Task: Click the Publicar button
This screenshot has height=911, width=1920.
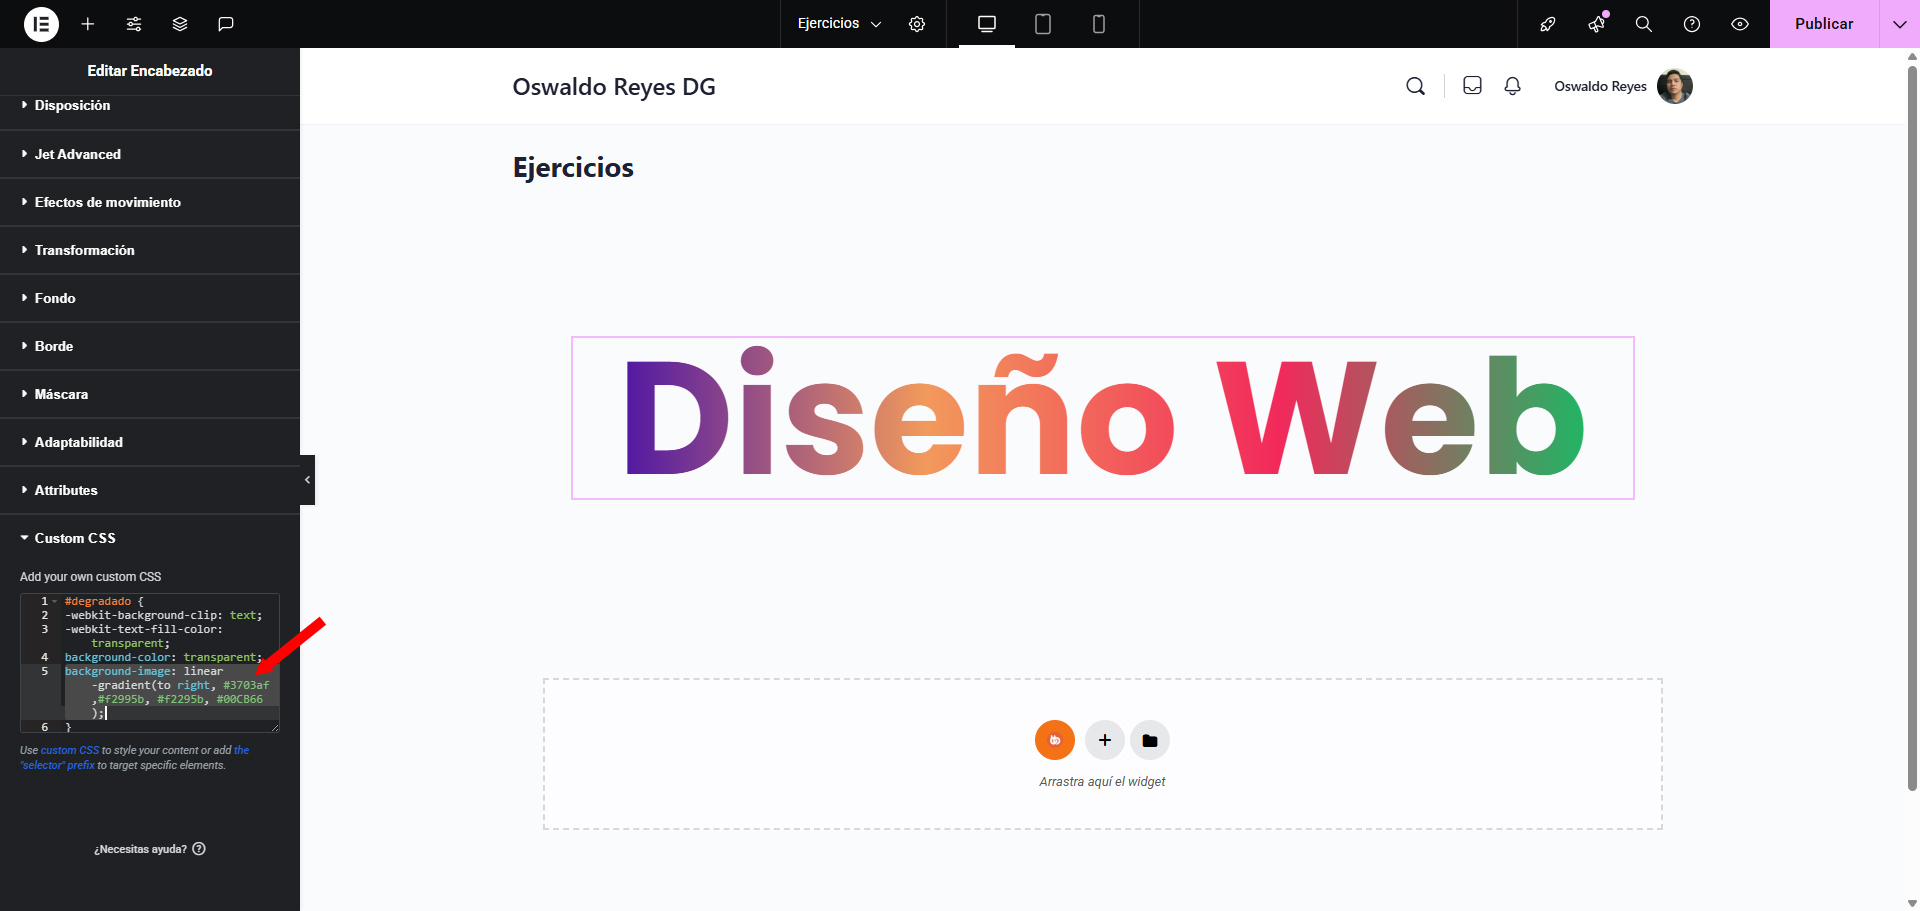Action: pyautogui.click(x=1823, y=24)
